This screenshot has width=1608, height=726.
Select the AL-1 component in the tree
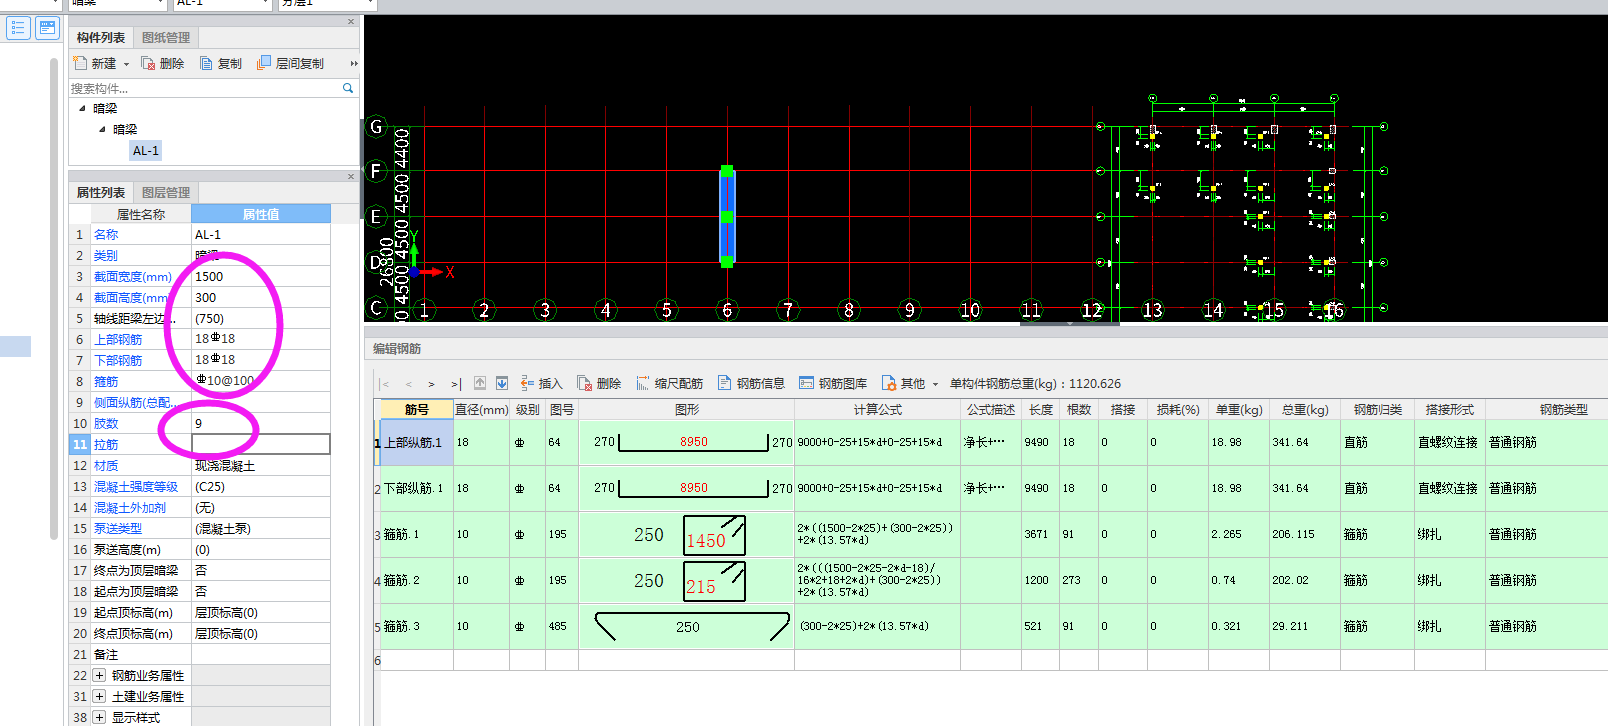(x=146, y=151)
